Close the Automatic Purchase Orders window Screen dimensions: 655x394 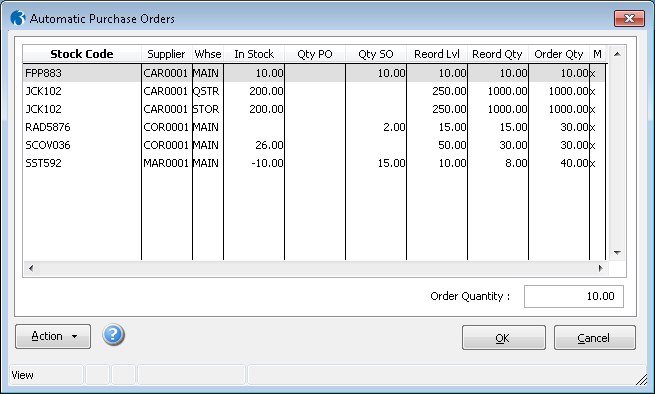pyautogui.click(x=629, y=18)
